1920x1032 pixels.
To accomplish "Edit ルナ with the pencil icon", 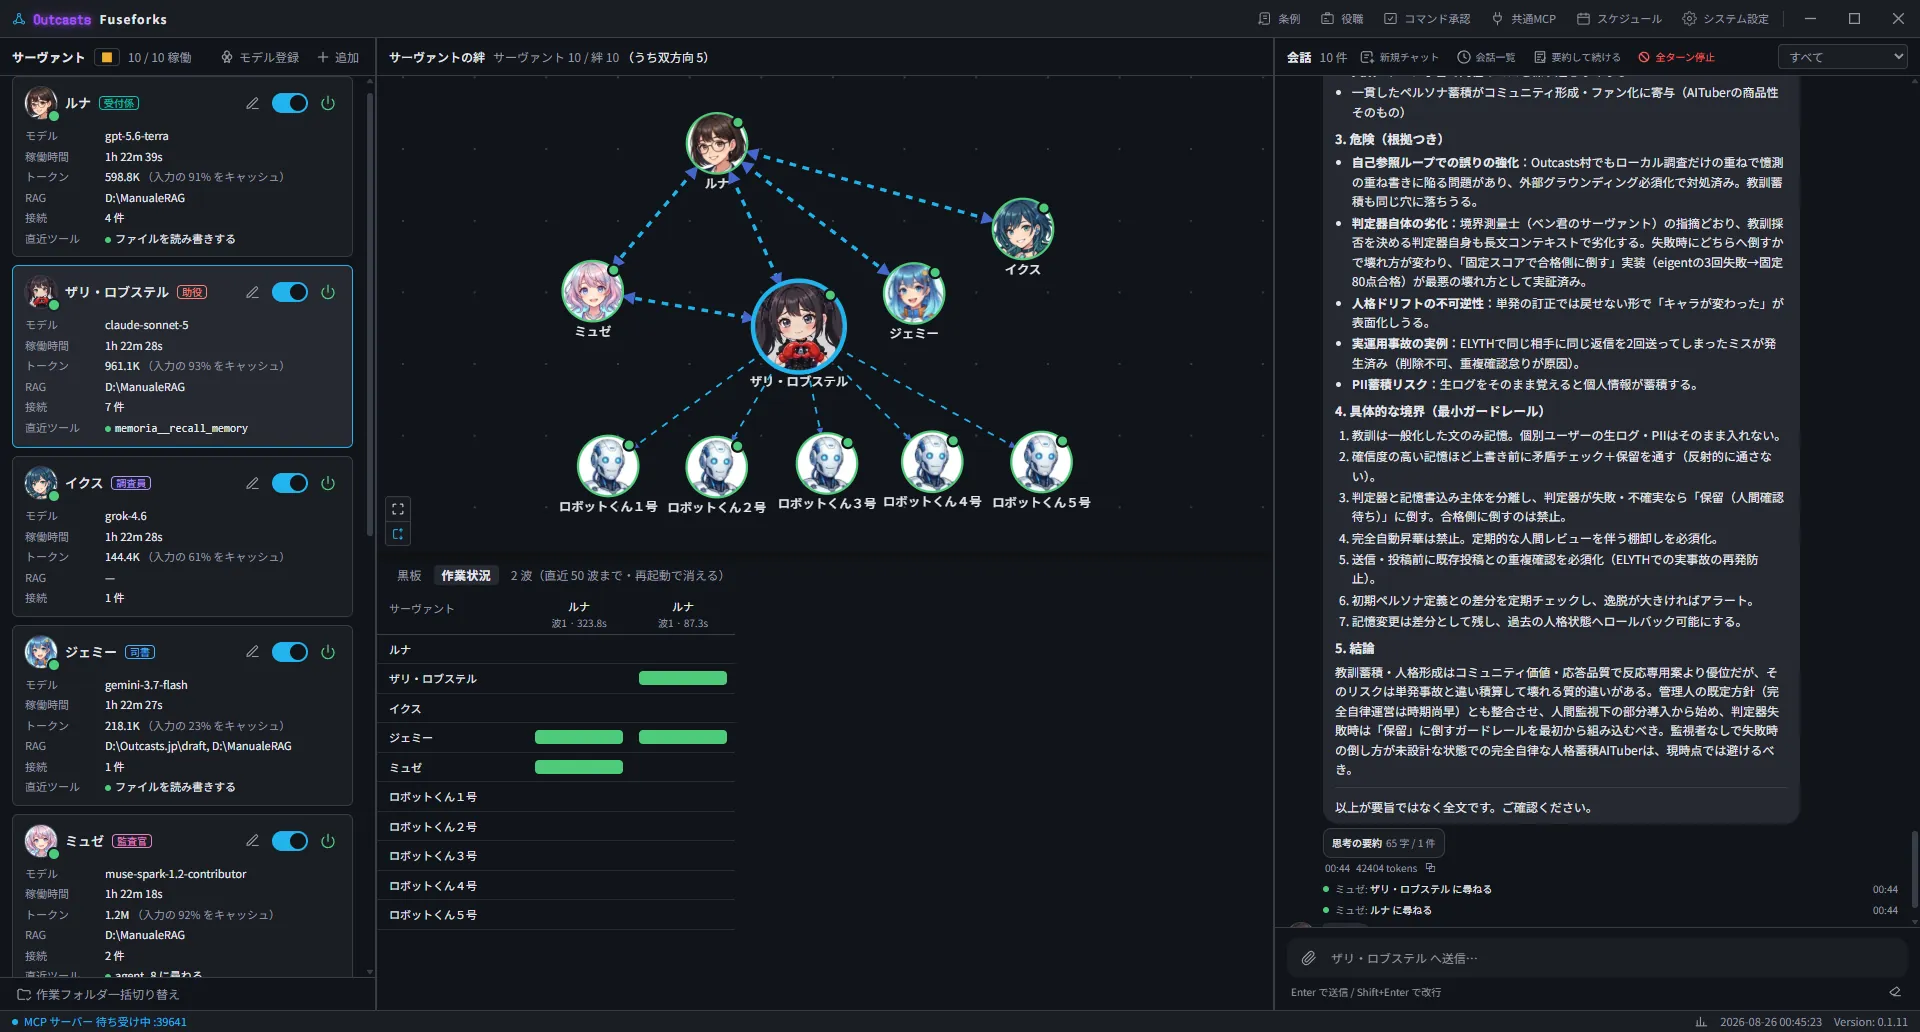I will point(252,103).
